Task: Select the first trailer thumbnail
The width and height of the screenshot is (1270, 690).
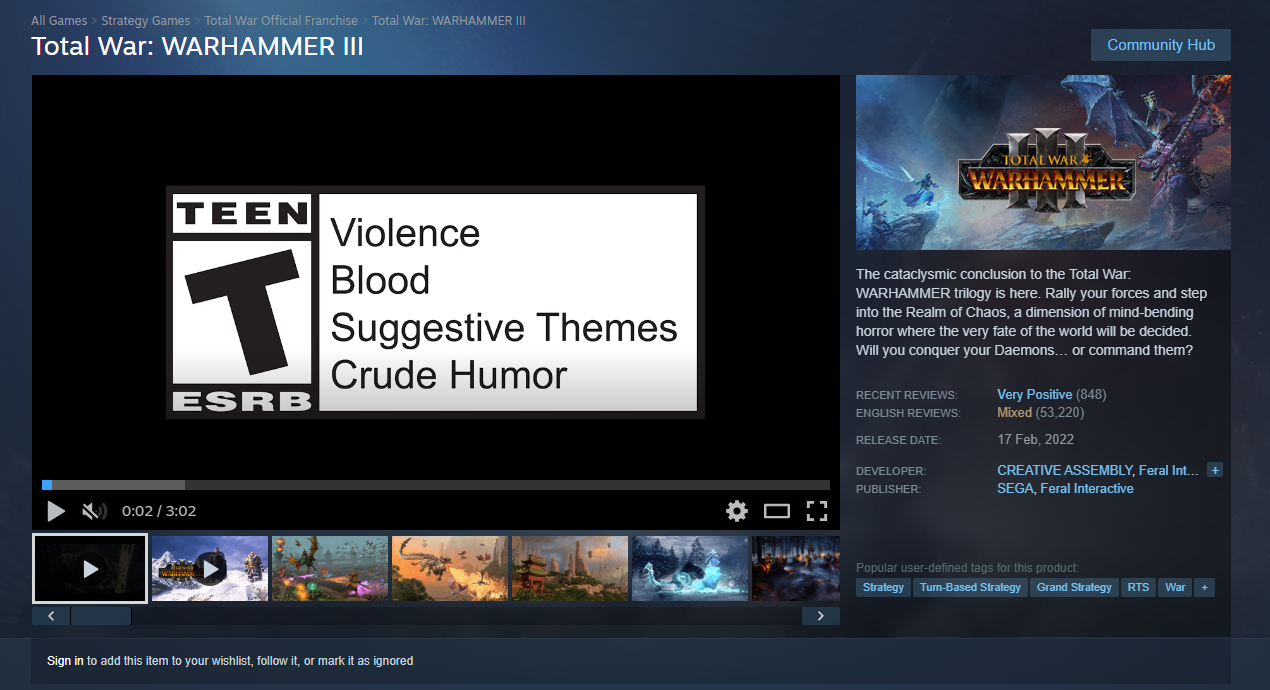Action: tap(90, 568)
